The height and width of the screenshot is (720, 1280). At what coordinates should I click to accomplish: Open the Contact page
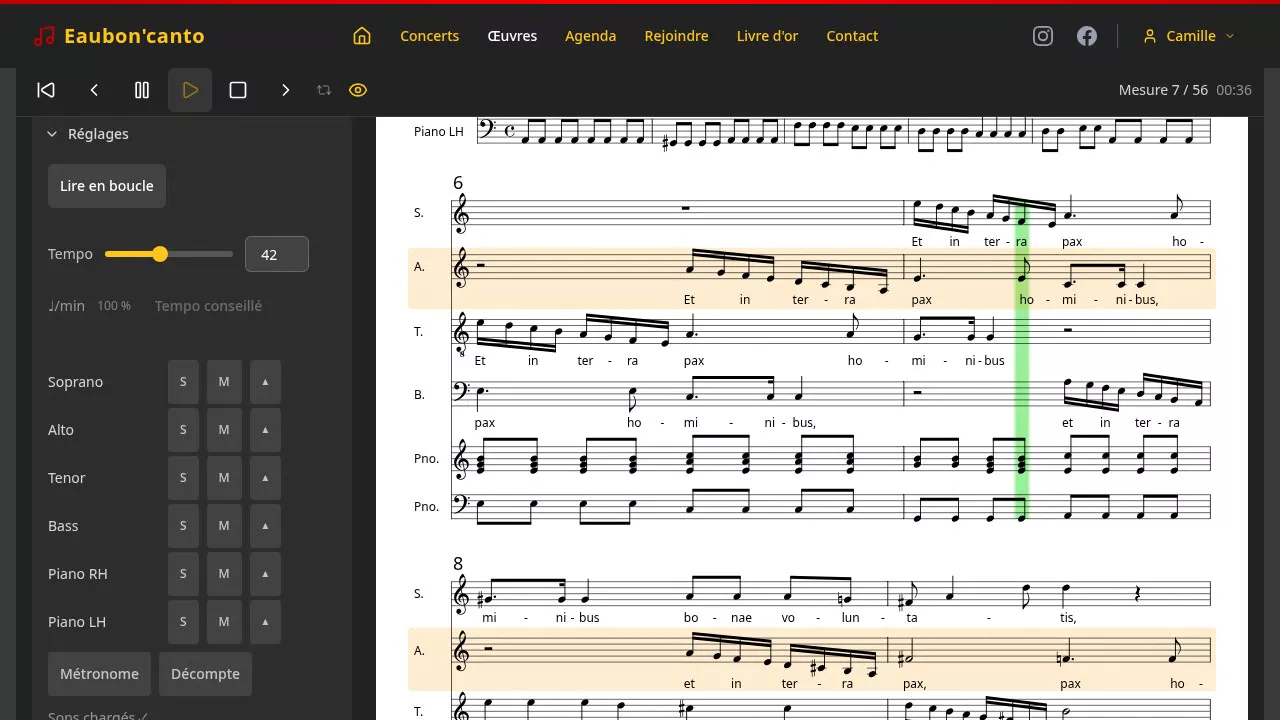(x=852, y=36)
